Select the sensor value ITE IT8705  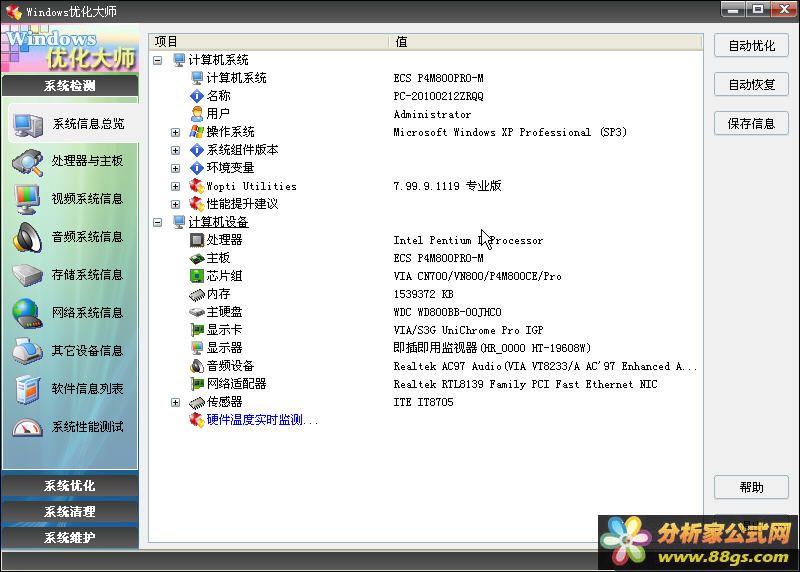pyautogui.click(x=423, y=402)
